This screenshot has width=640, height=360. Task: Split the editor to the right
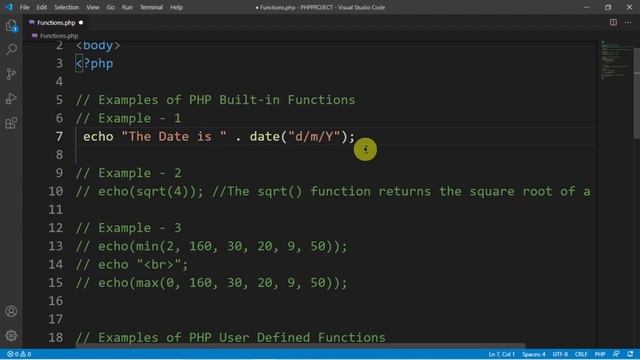click(613, 22)
